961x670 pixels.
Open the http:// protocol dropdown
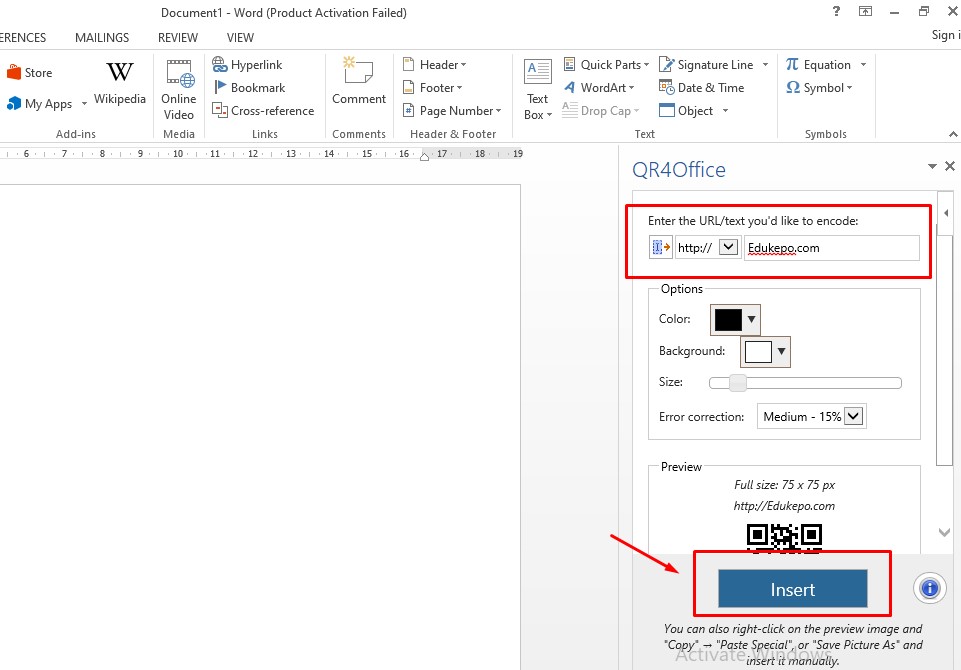(728, 247)
